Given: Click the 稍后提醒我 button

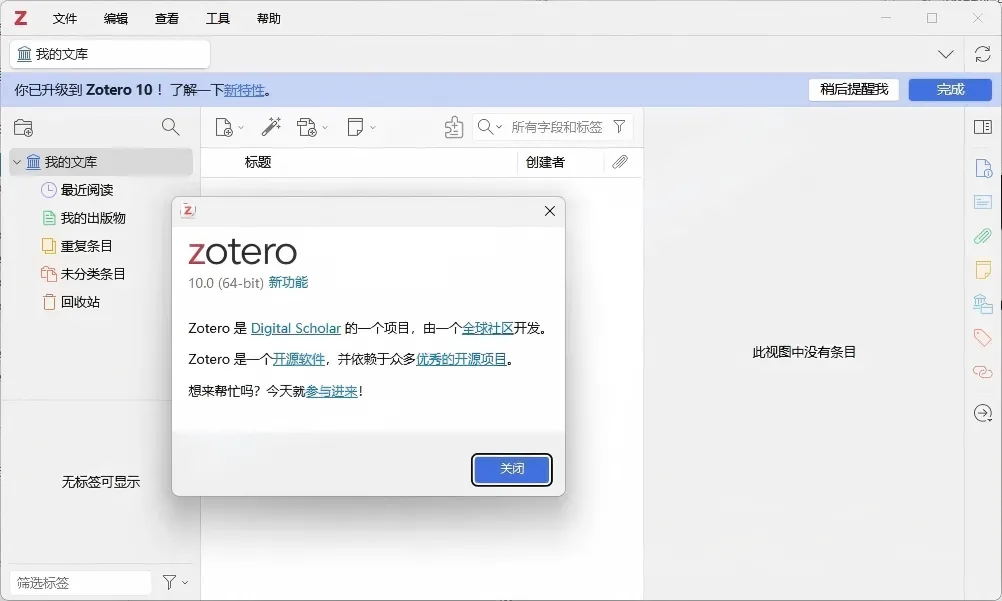Looking at the screenshot, I should click(x=854, y=90).
